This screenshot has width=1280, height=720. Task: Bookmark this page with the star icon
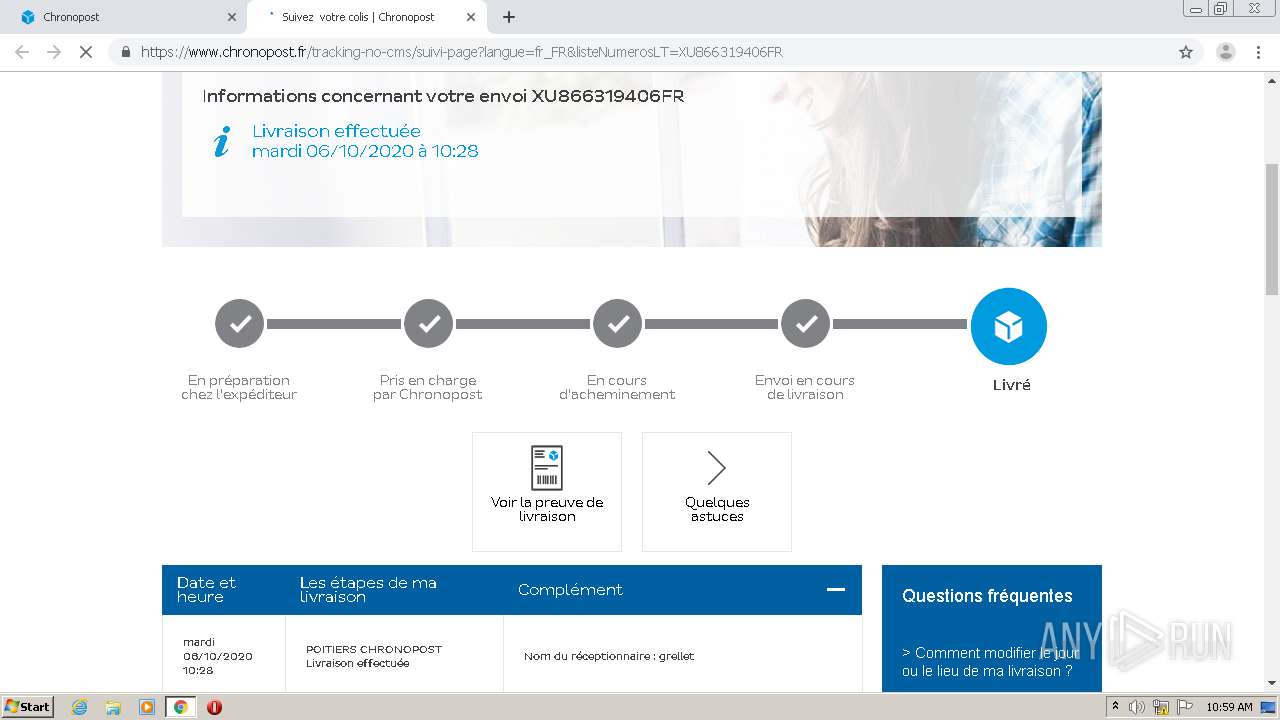[x=1186, y=52]
